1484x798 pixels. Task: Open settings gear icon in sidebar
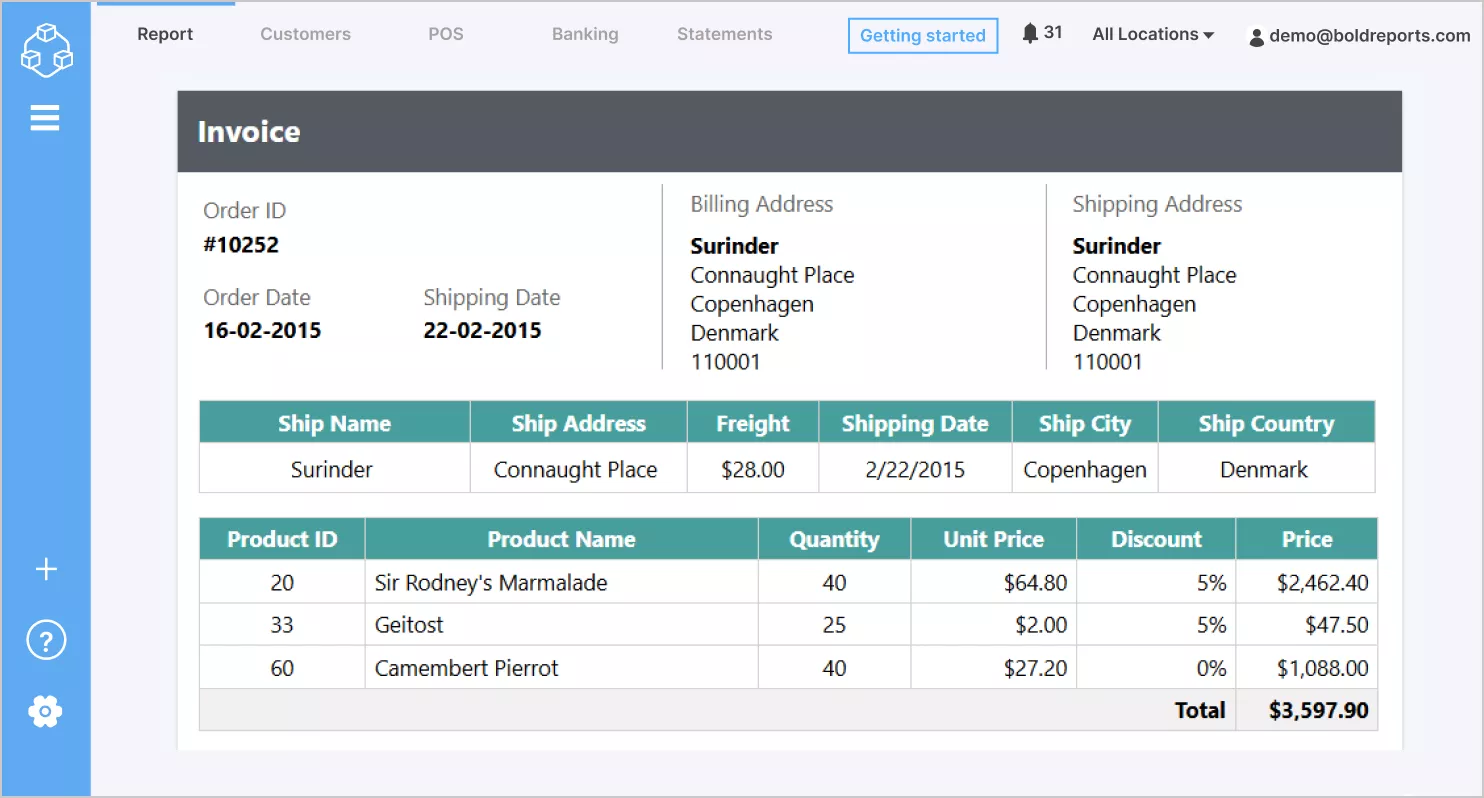[46, 712]
